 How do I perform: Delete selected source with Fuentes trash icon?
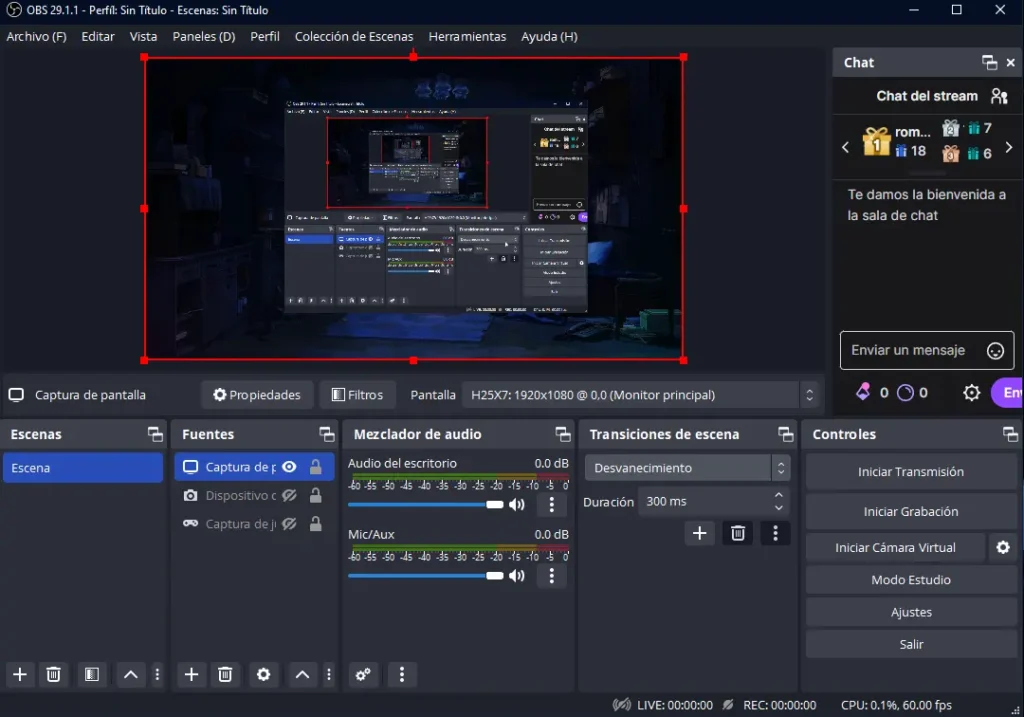point(226,675)
